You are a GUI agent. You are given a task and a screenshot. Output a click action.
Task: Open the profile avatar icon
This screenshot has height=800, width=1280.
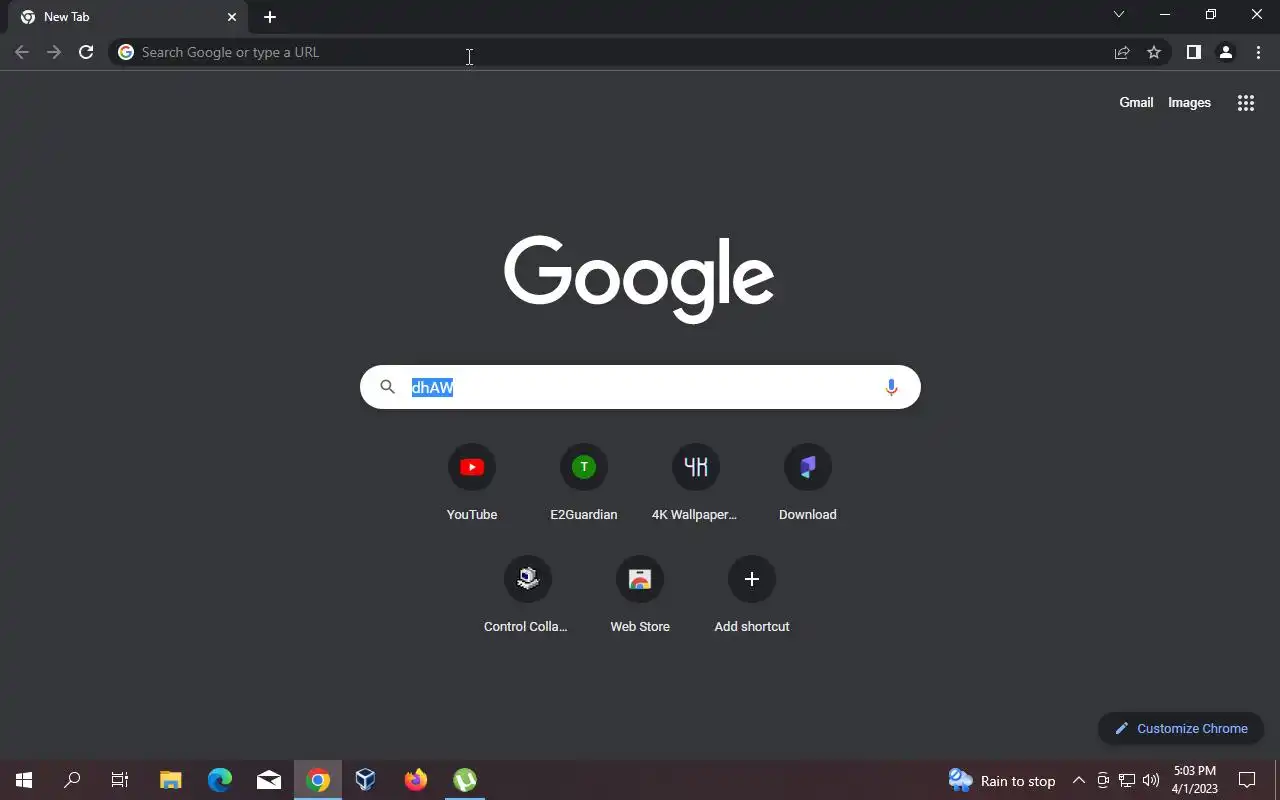click(x=1225, y=52)
